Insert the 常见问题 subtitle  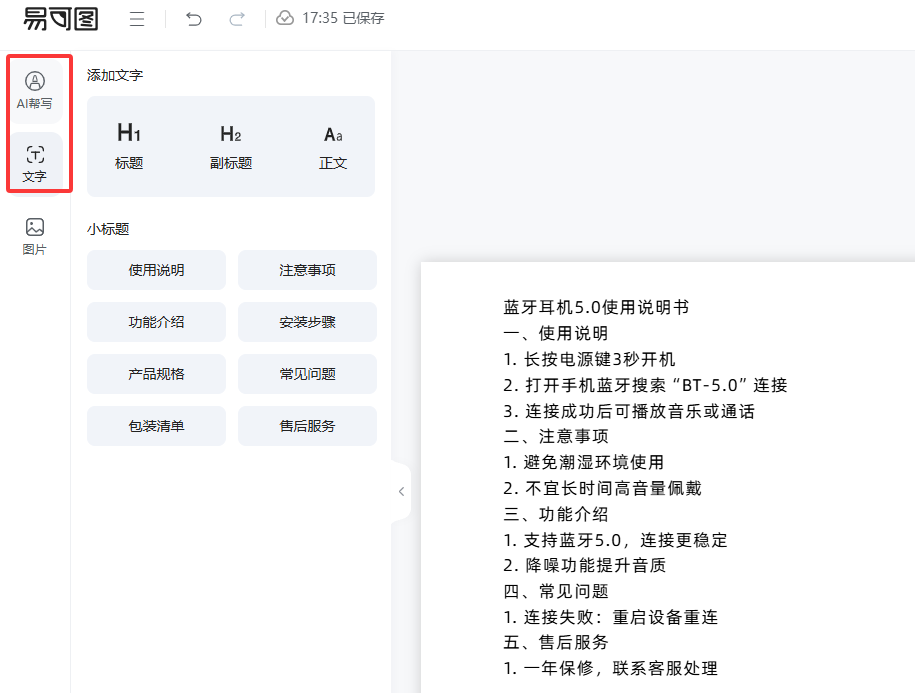click(x=307, y=374)
